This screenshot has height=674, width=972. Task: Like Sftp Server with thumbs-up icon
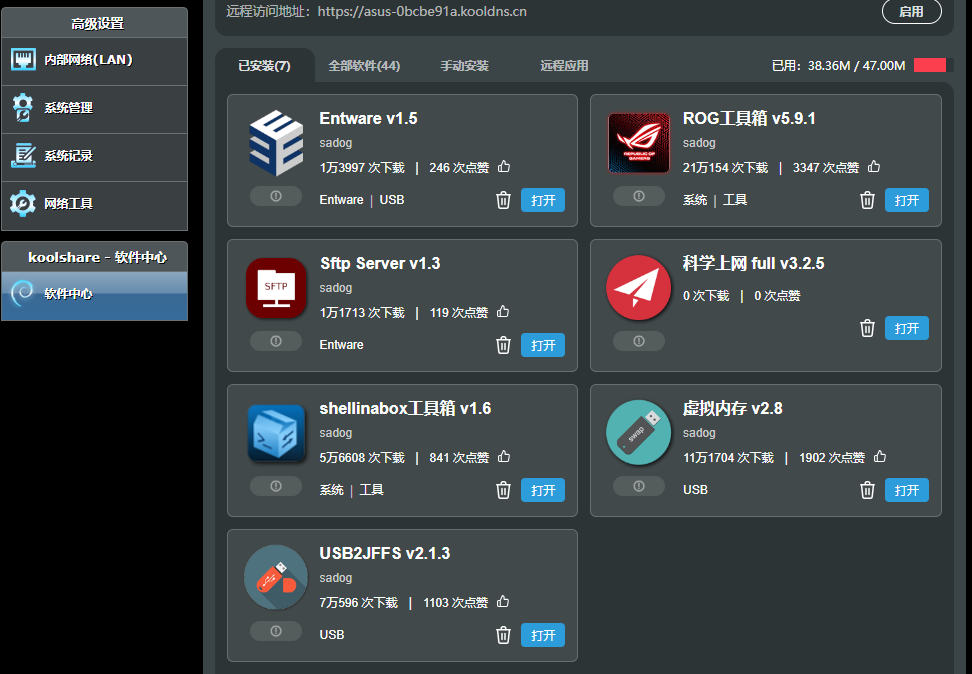503,311
